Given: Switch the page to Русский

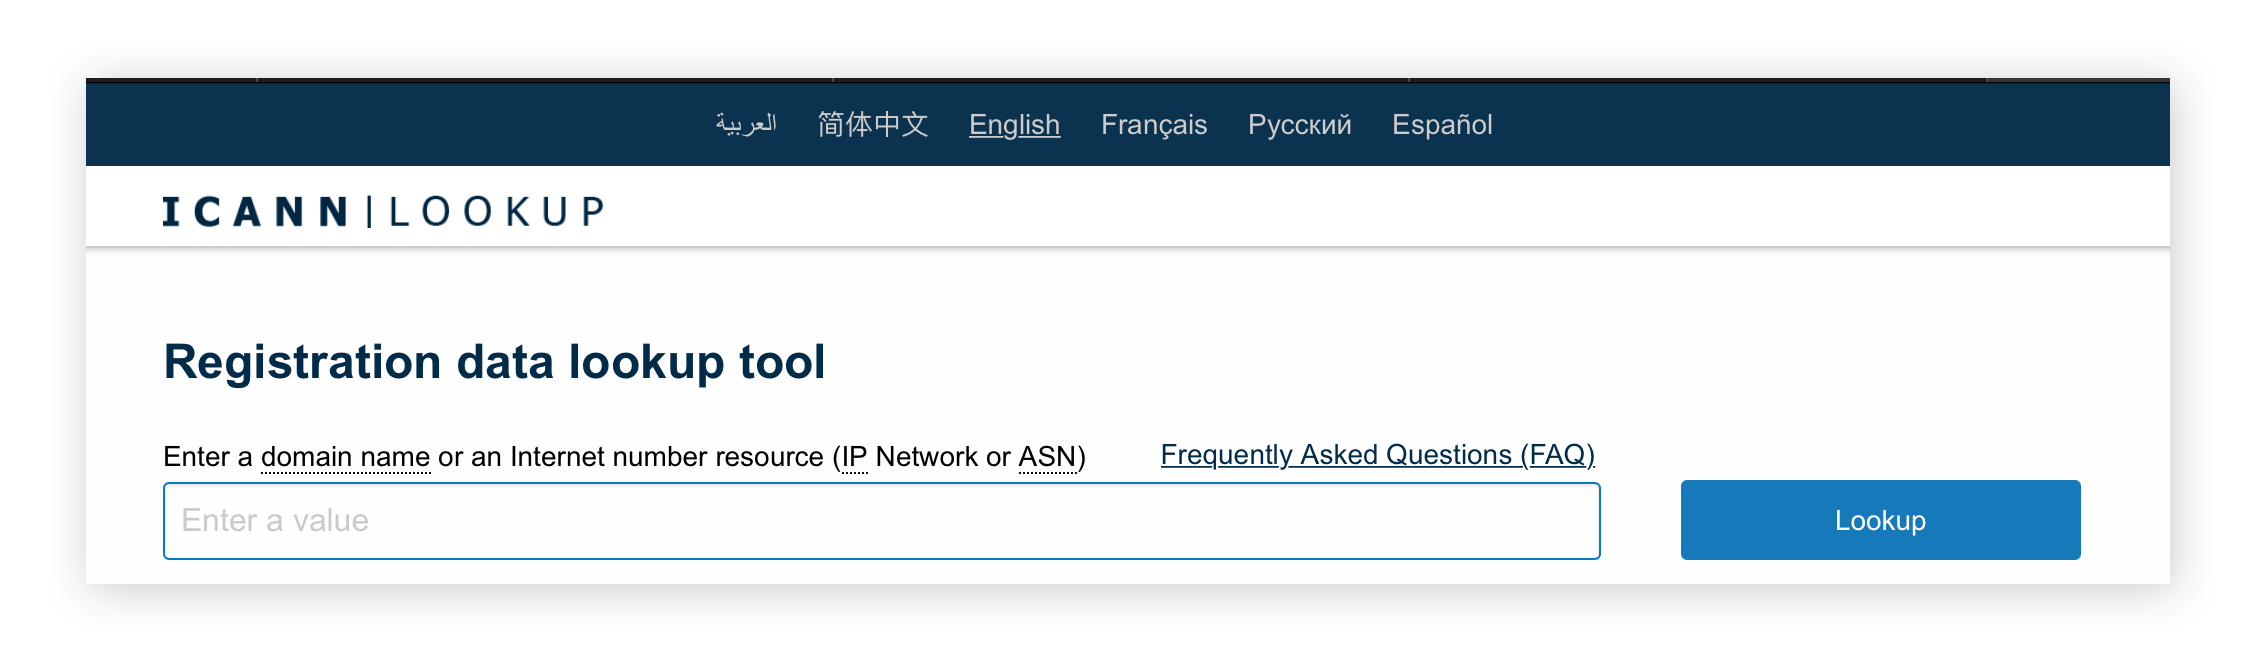Looking at the screenshot, I should [x=1299, y=124].
